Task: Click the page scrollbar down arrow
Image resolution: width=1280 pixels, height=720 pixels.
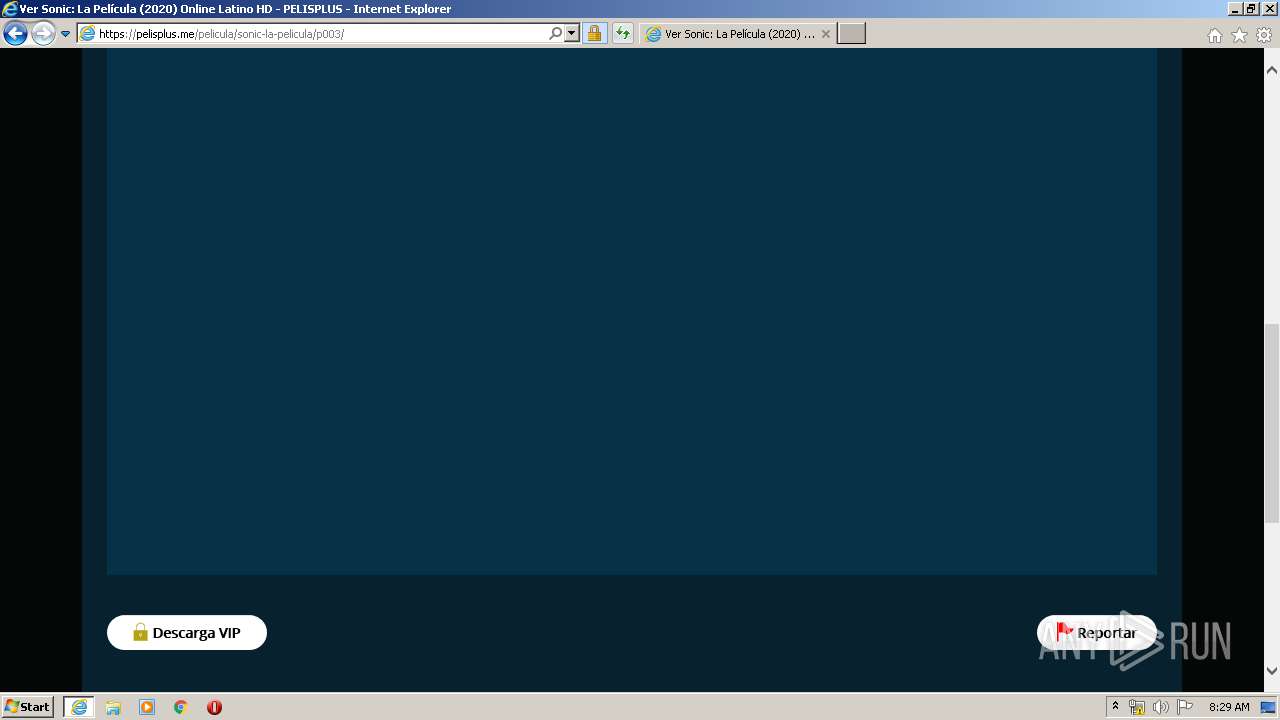Action: point(1272,671)
